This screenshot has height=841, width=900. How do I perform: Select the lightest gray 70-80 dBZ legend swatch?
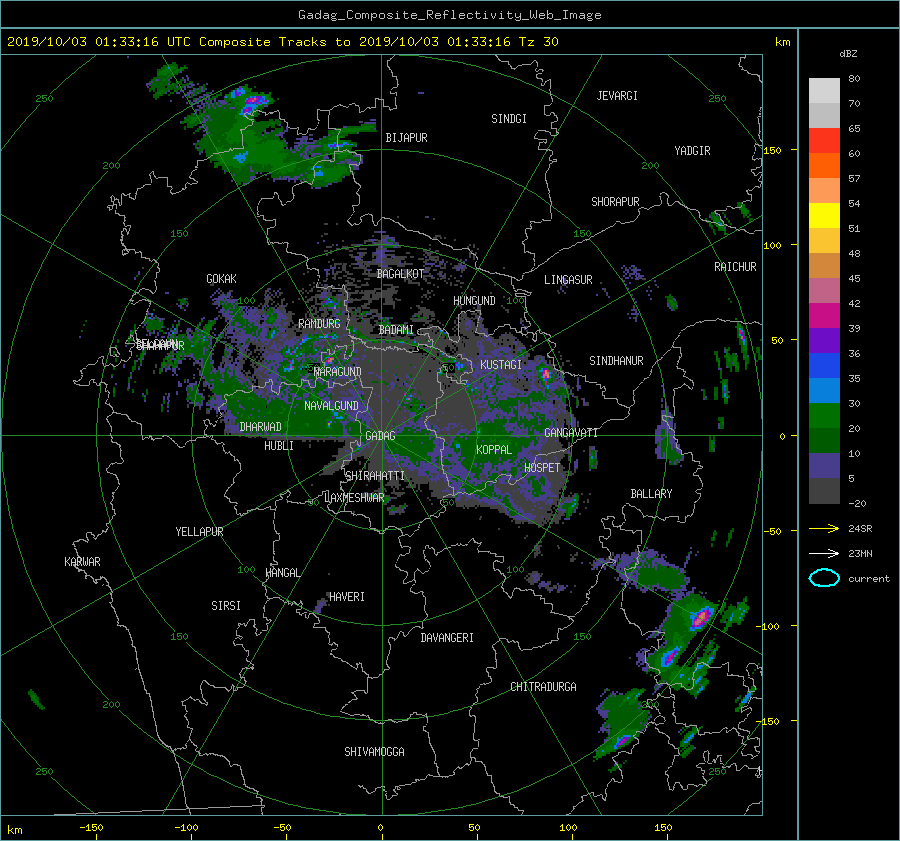824,91
